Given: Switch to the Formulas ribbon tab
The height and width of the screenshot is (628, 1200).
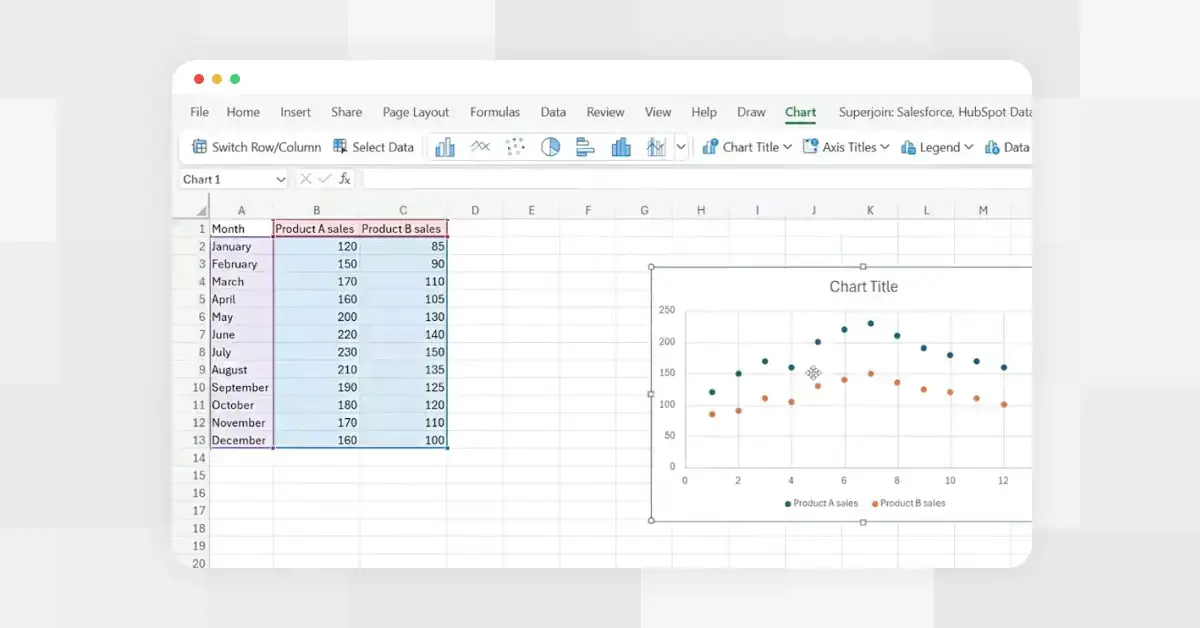Looking at the screenshot, I should click(x=495, y=112).
